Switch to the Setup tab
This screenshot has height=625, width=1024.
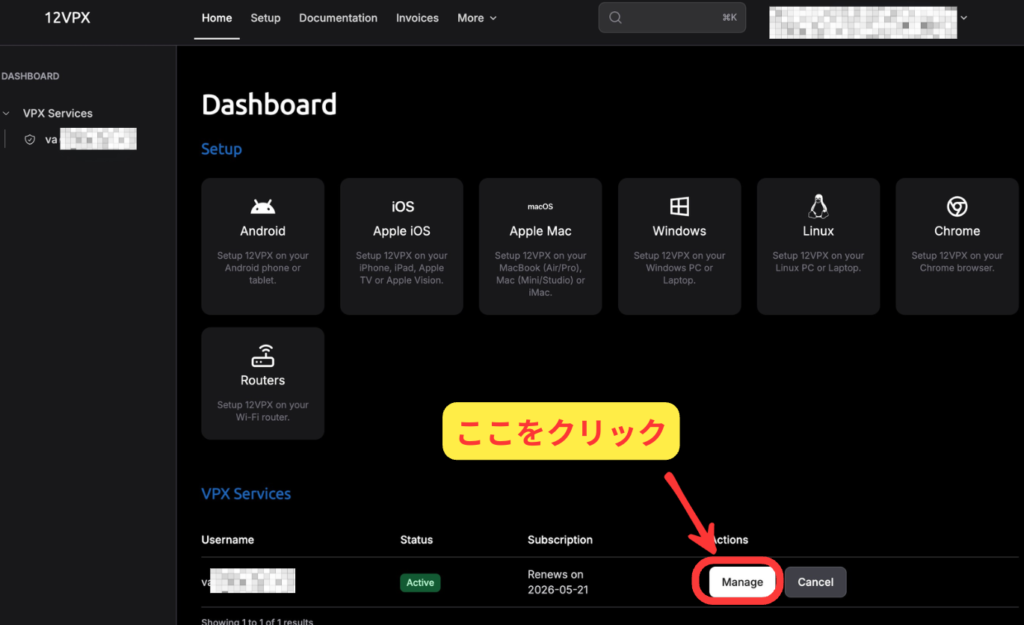point(265,18)
